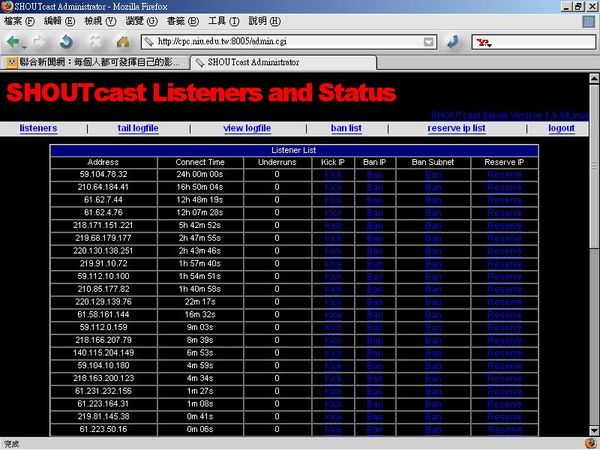The image size is (600, 450).
Task: Ban IP for listener 218.166.207.79
Action: click(375, 341)
